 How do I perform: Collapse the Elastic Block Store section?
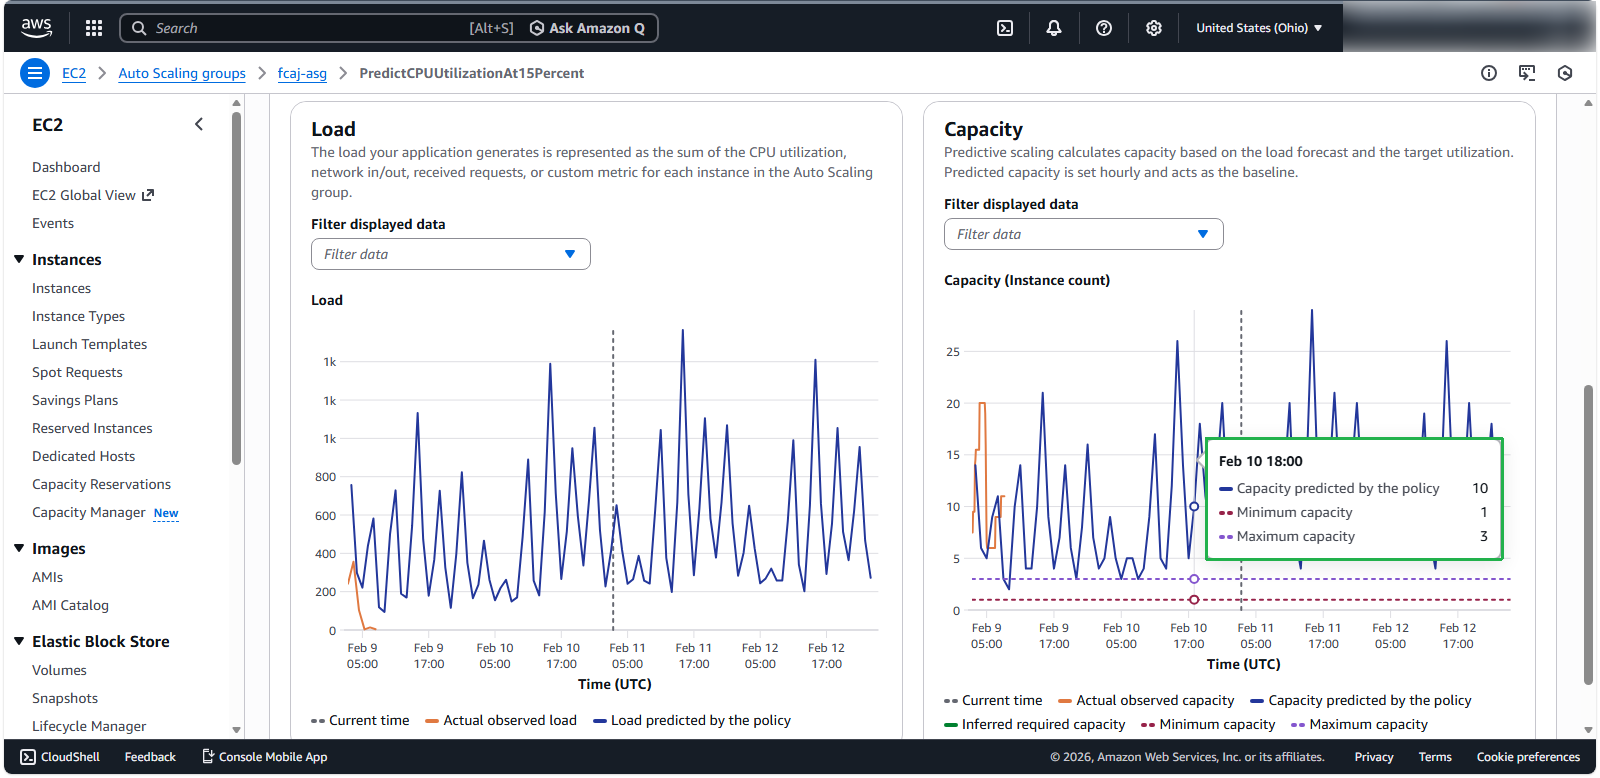[x=19, y=641]
